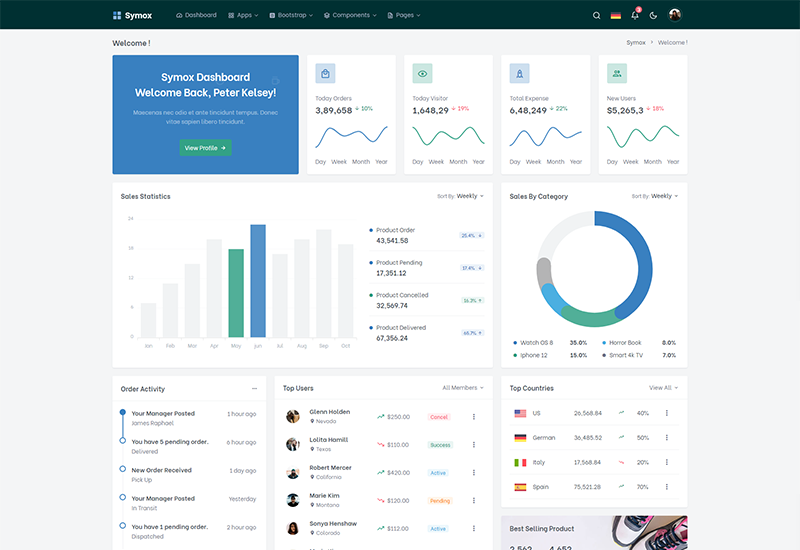Open the German flag language selector
Image resolution: width=800 pixels, height=550 pixels.
[616, 15]
